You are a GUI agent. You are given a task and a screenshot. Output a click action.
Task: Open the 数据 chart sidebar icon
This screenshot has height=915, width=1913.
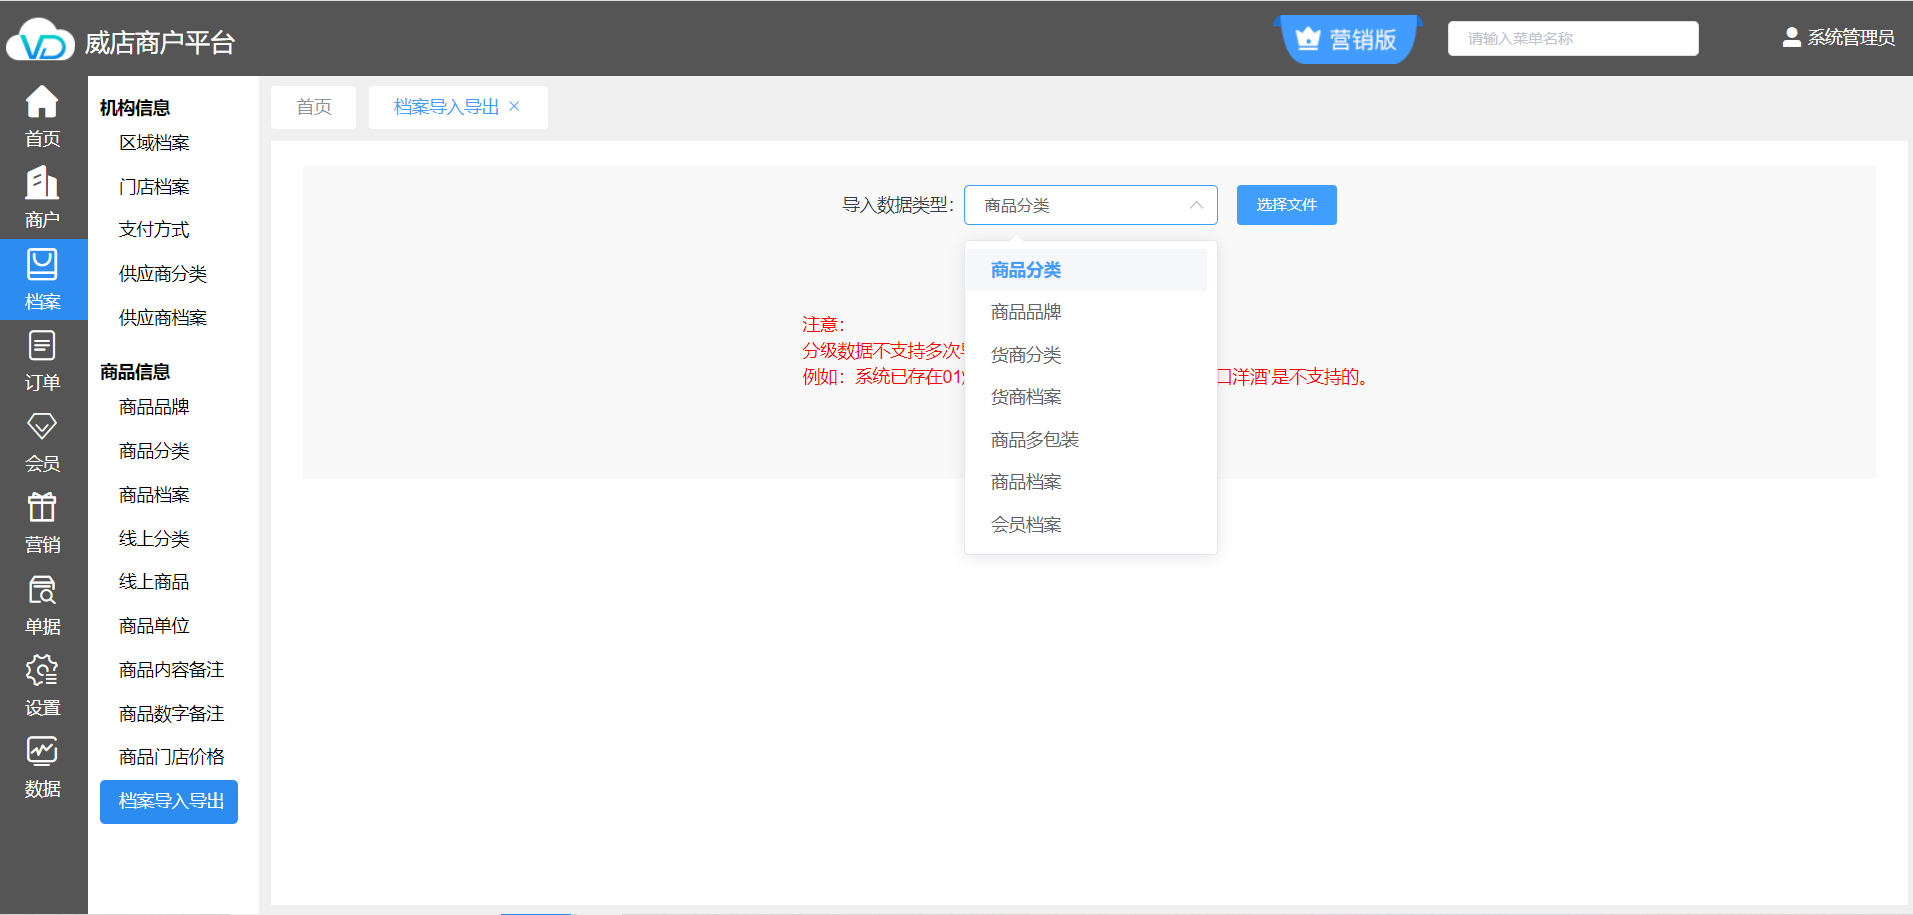42,753
